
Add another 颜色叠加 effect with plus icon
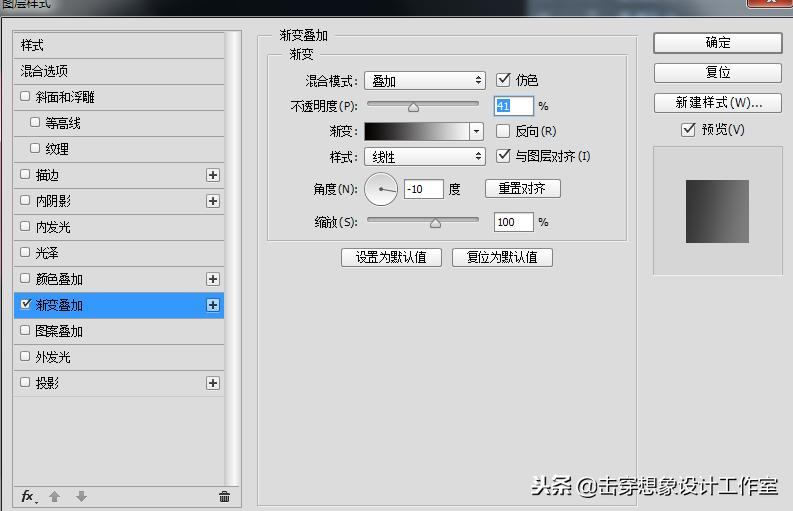coord(213,279)
